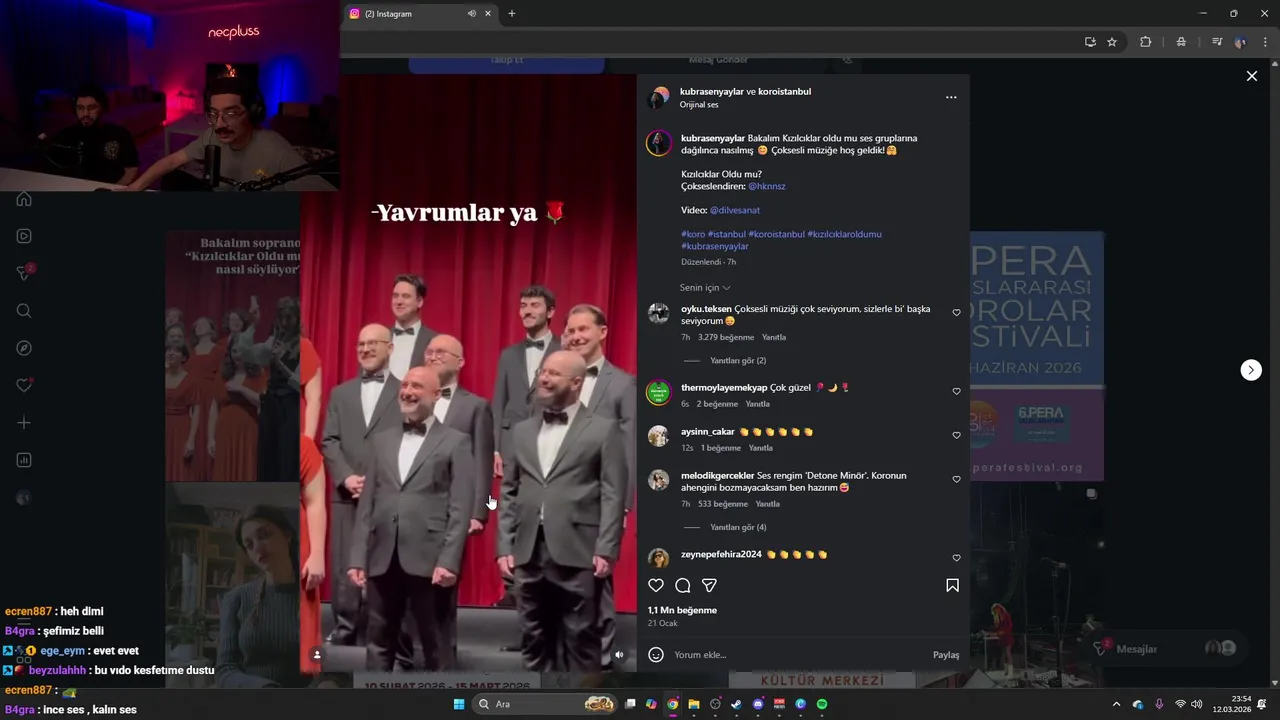Open Notifications heart in the Instagram sidebar
The width and height of the screenshot is (1280, 720).
click(x=24, y=385)
